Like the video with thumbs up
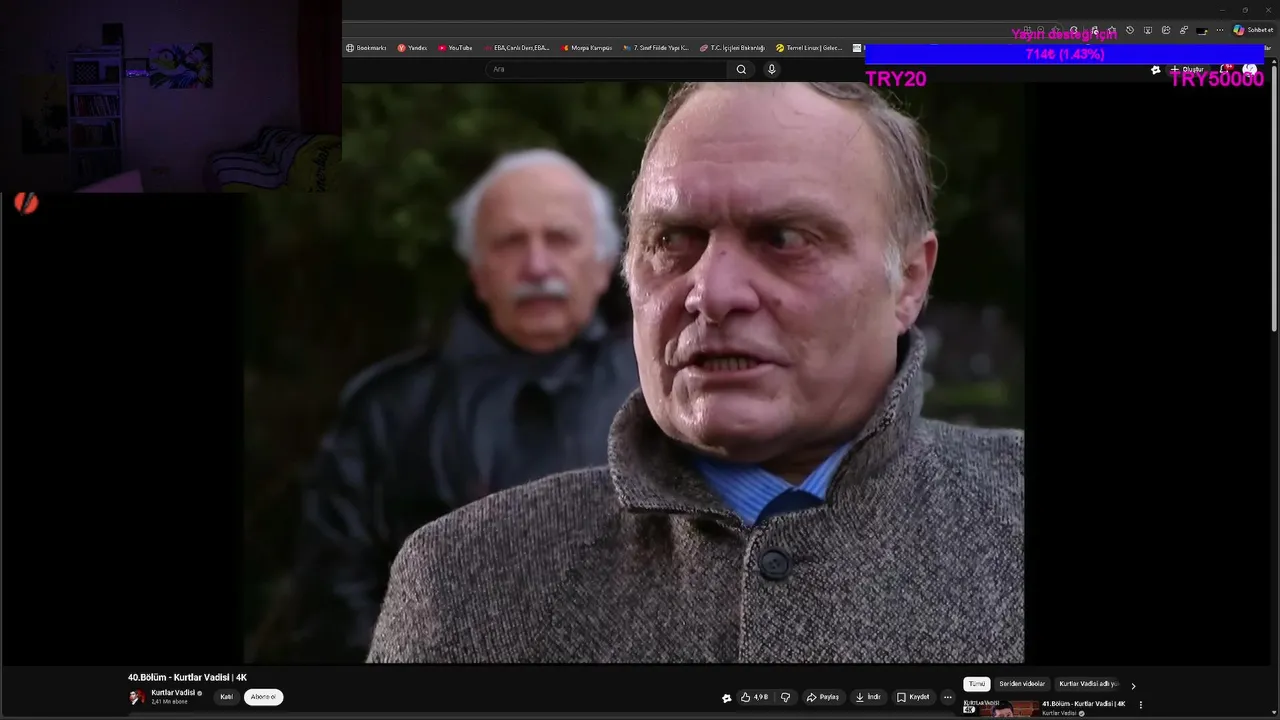Viewport: 1280px width, 720px height. click(x=754, y=697)
